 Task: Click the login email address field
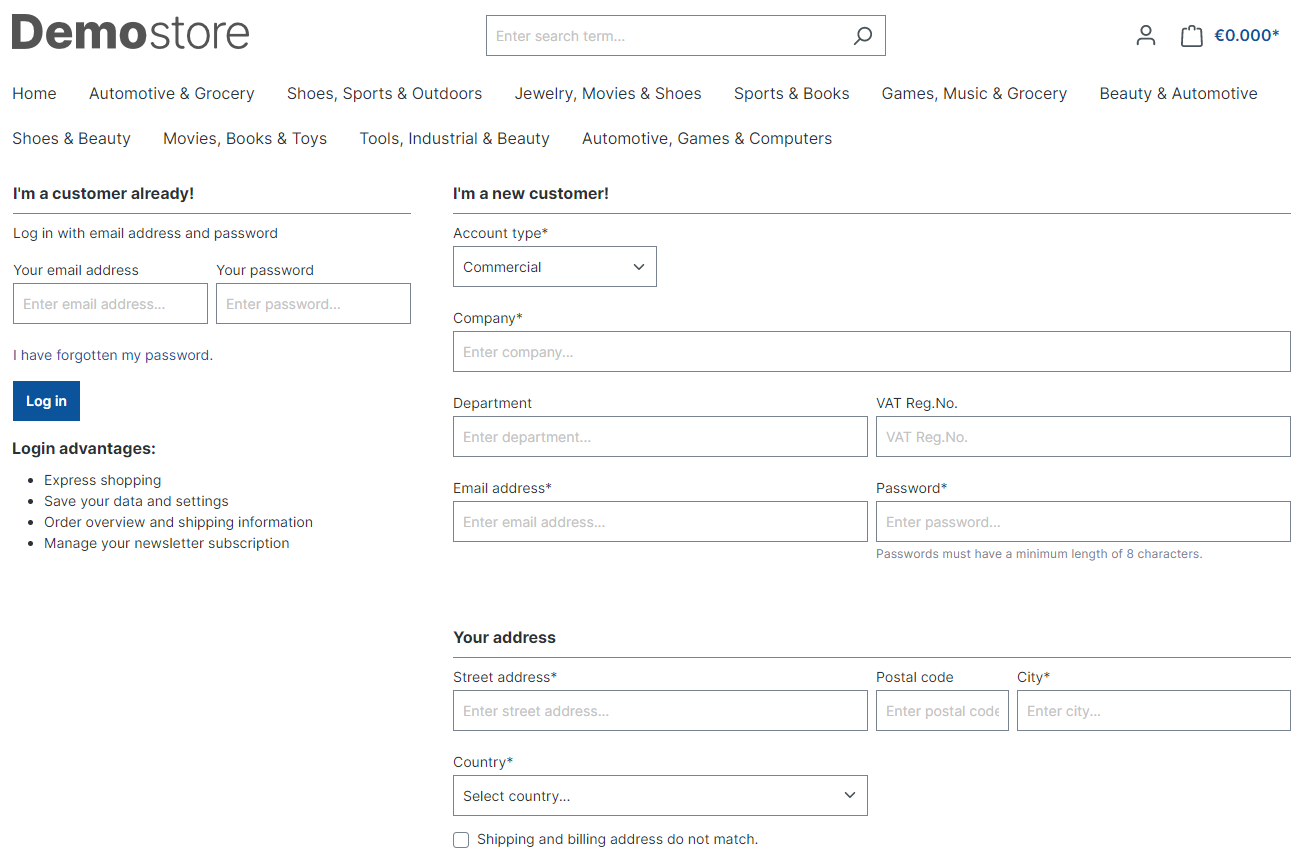(110, 304)
